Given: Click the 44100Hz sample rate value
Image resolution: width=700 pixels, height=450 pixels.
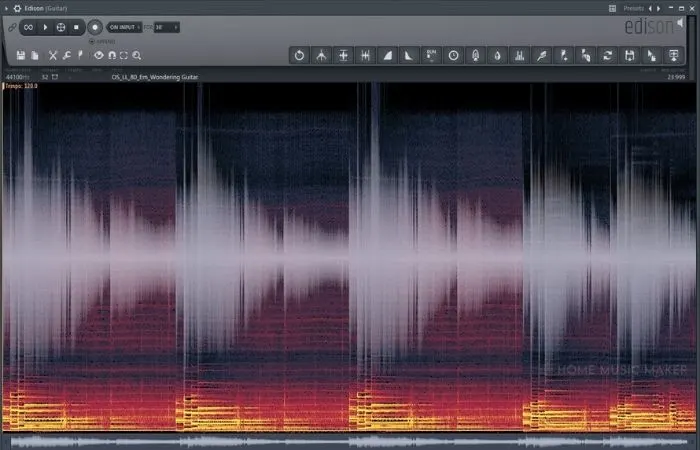Looking at the screenshot, I should [18, 77].
